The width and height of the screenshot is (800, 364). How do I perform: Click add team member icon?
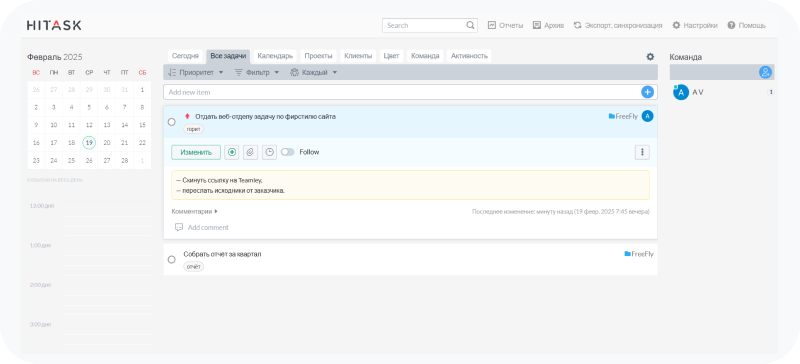765,72
